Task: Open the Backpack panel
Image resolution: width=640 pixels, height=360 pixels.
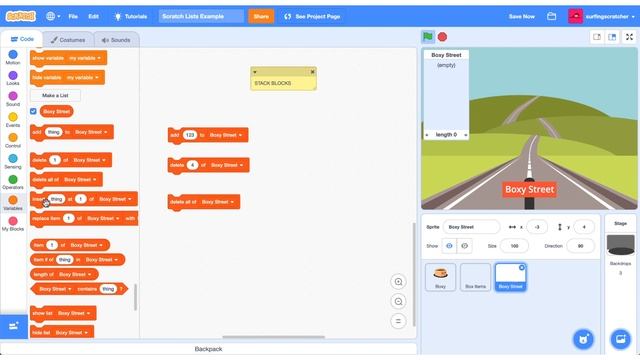Action: 208,349
